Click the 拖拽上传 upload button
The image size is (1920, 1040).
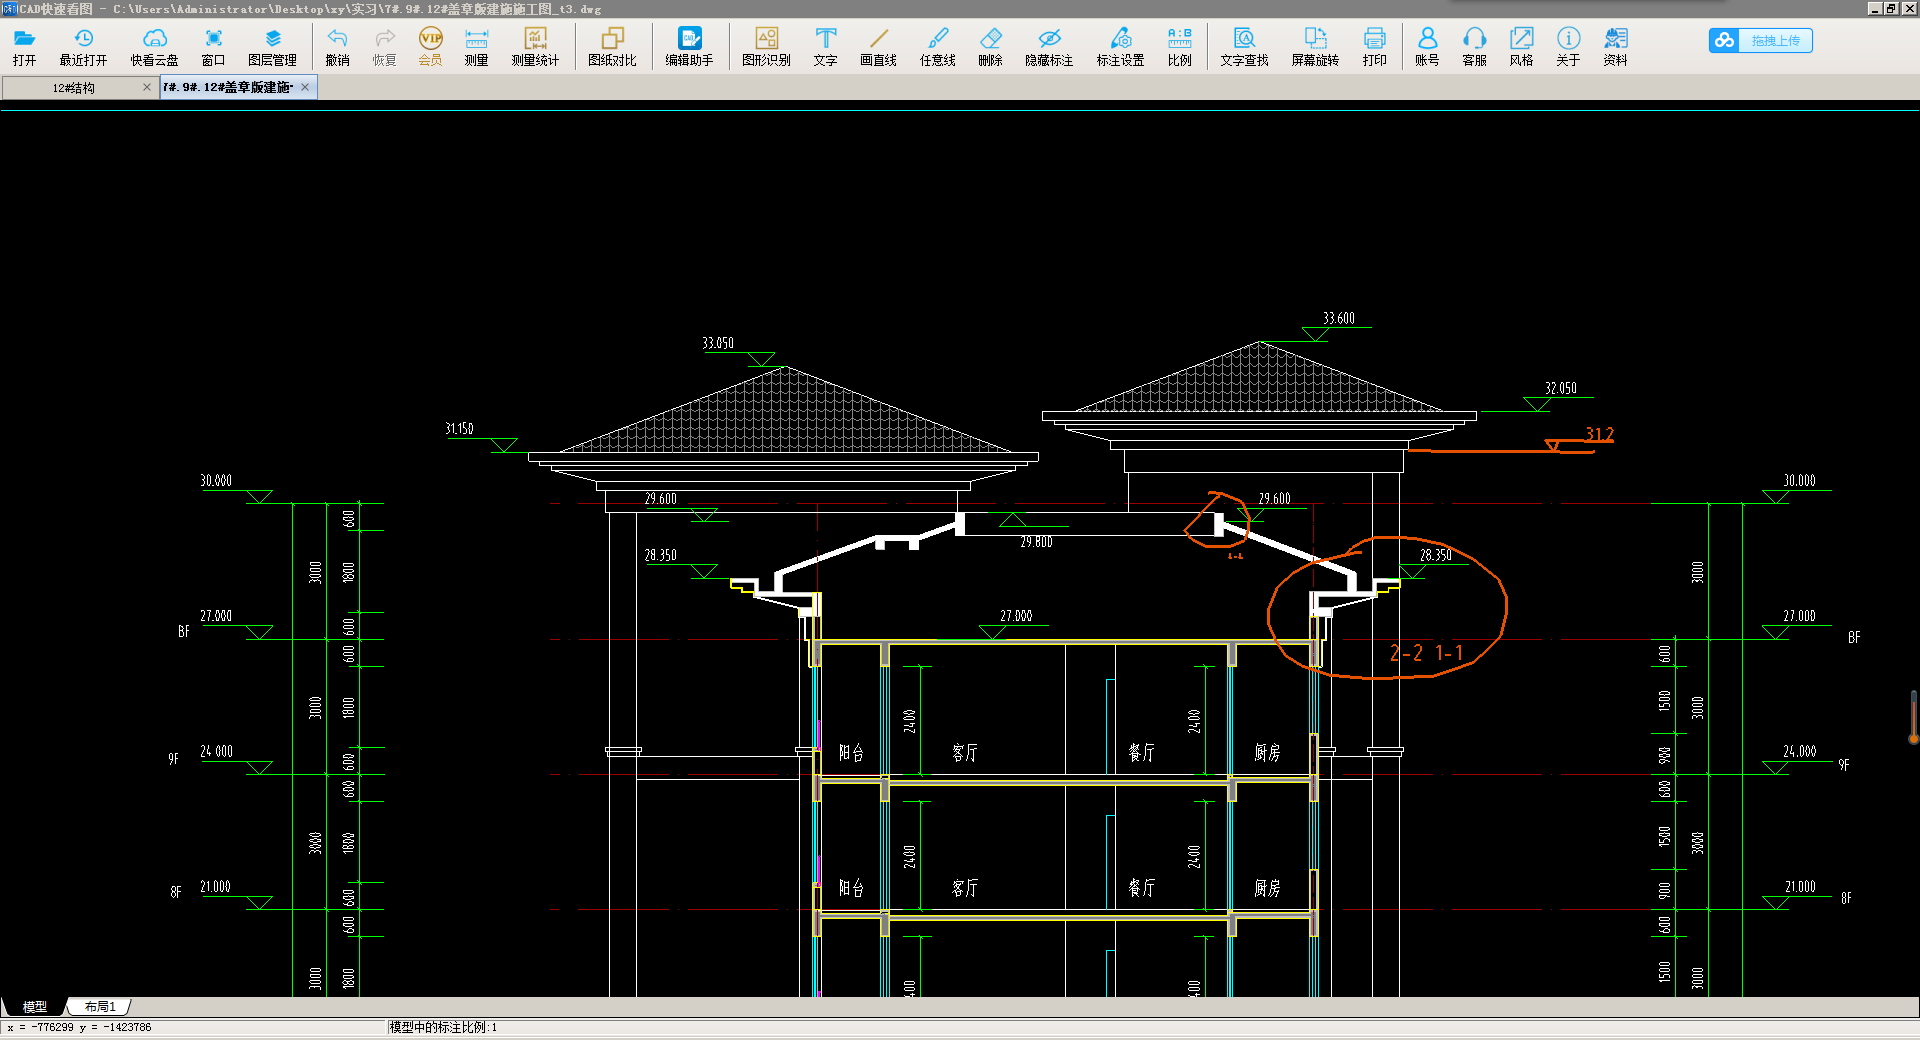(1760, 40)
